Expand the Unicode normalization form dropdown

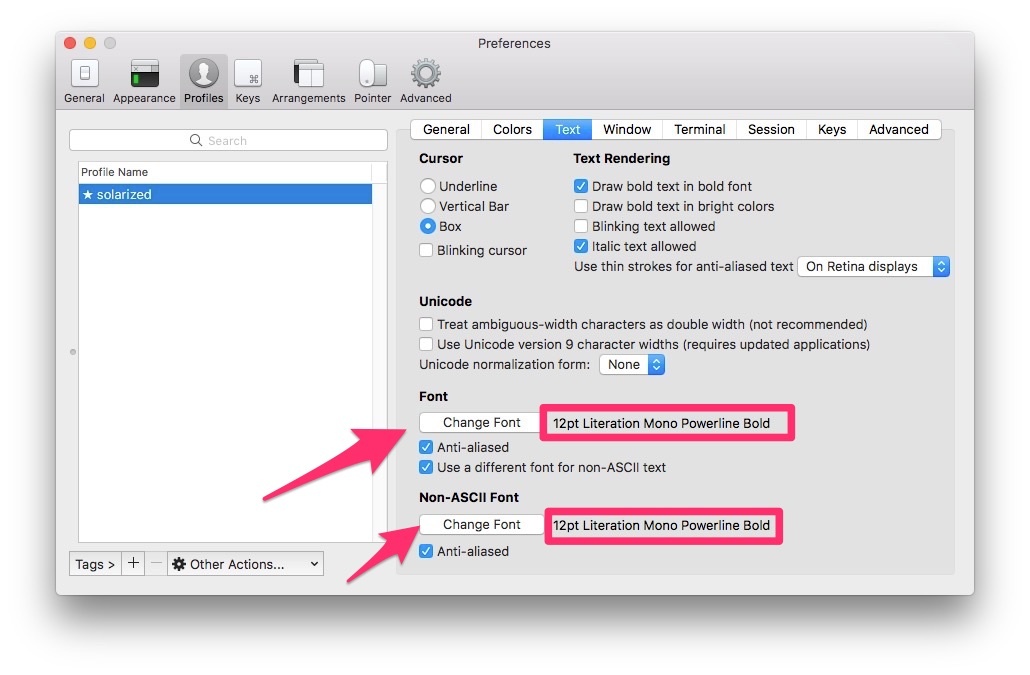click(x=632, y=365)
